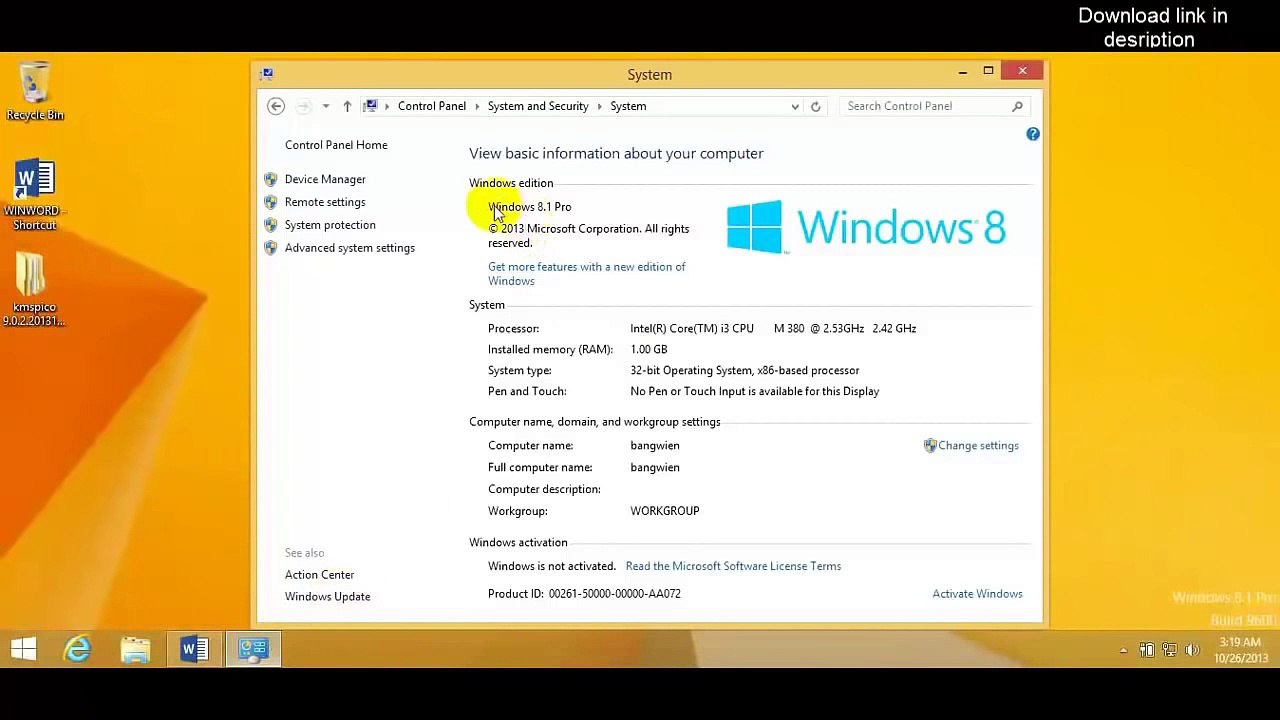Click the computer icon in address bar
The width and height of the screenshot is (1280, 720).
371,106
